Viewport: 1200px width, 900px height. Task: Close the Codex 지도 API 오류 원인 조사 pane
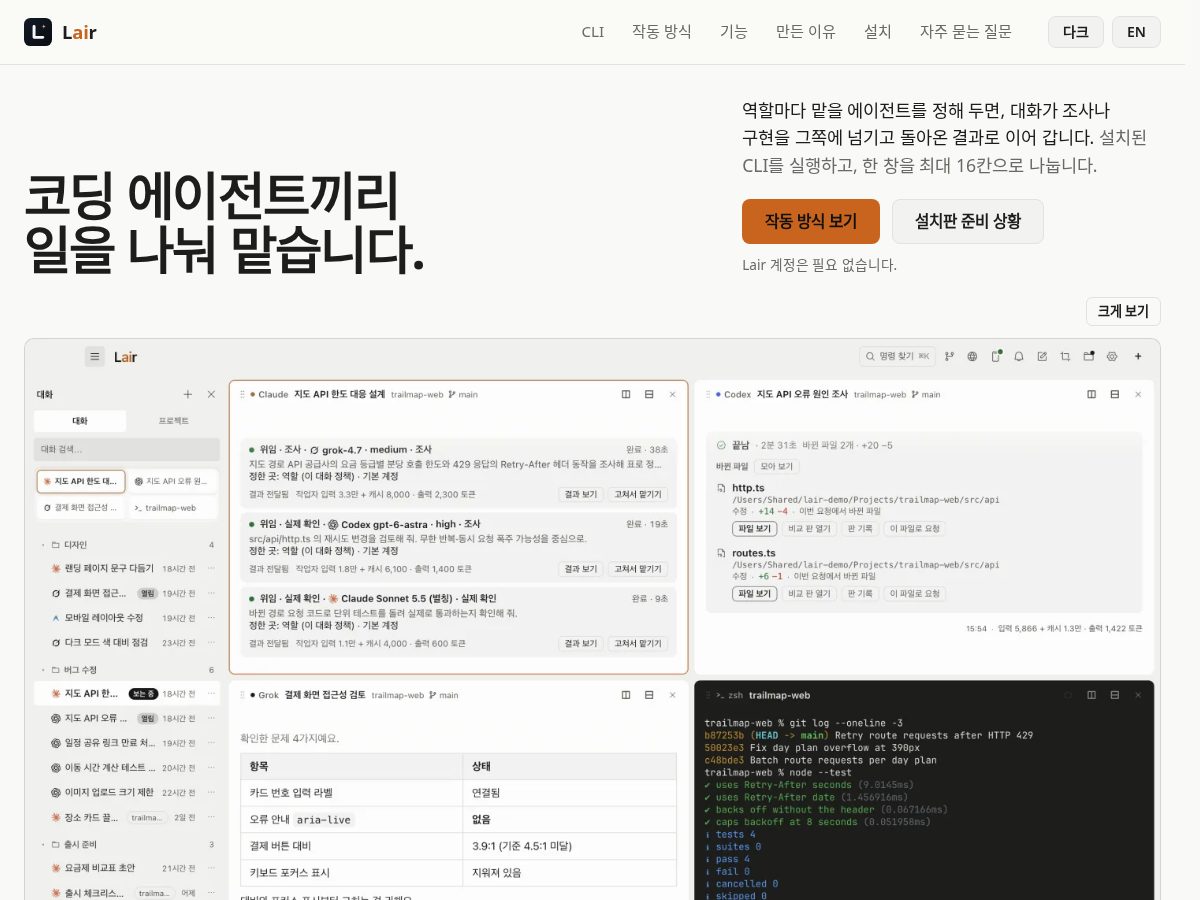pyautogui.click(x=1138, y=394)
